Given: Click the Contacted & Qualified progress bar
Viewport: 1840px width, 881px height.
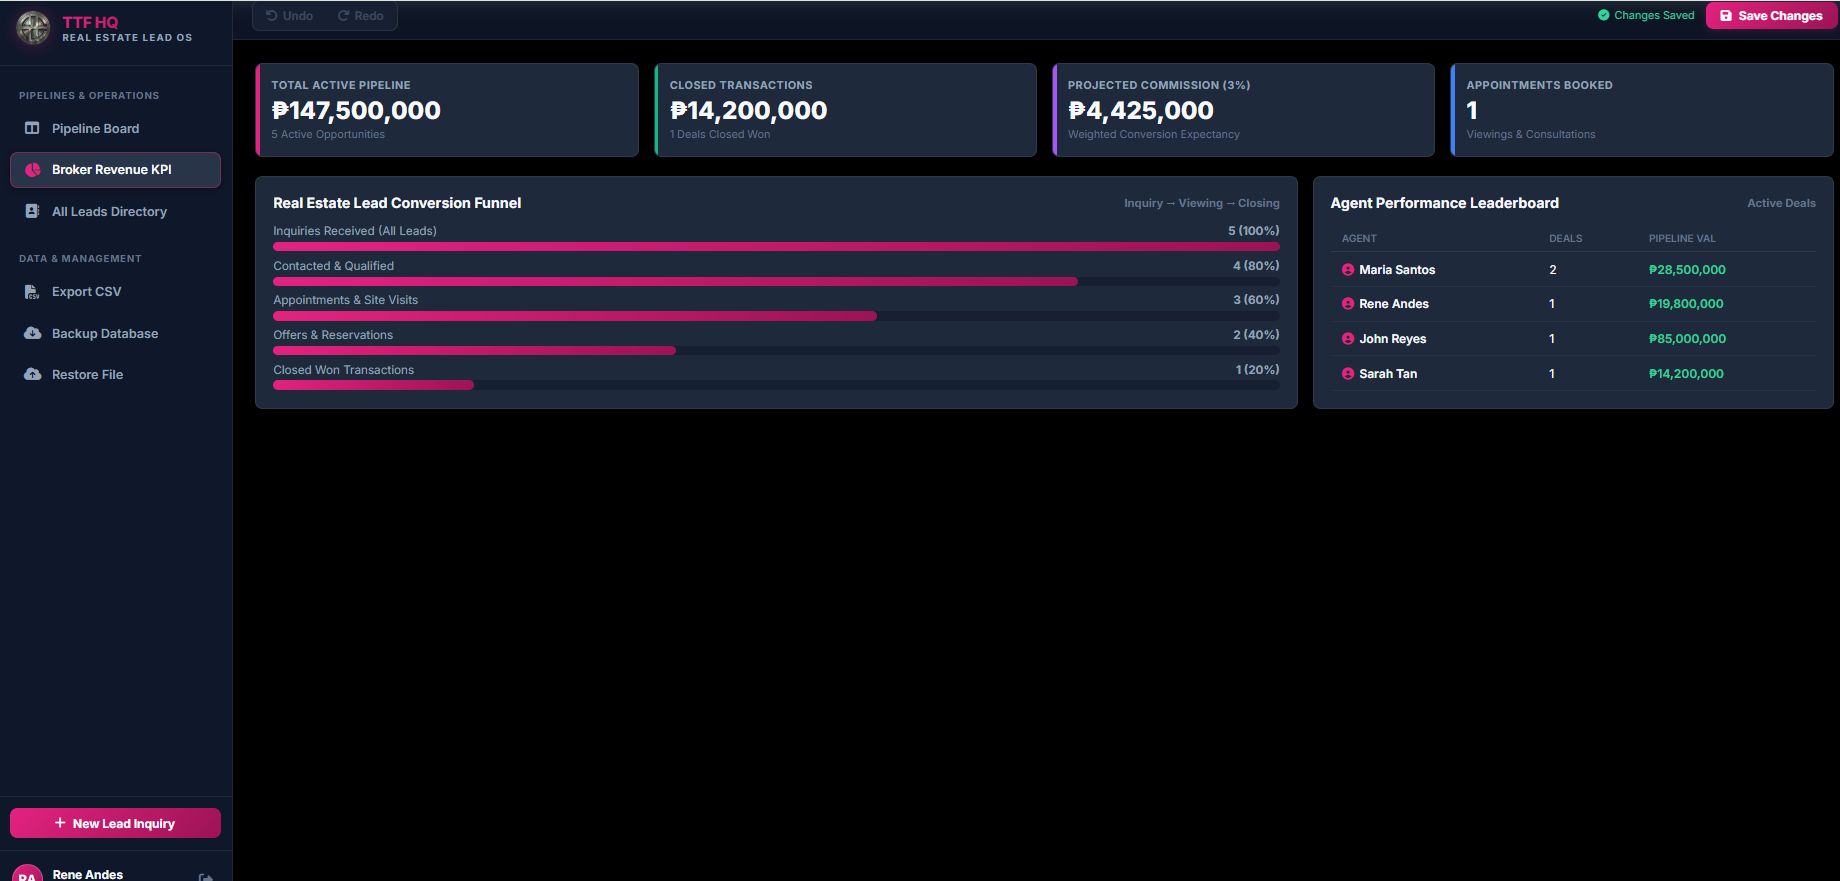Looking at the screenshot, I should pos(776,281).
